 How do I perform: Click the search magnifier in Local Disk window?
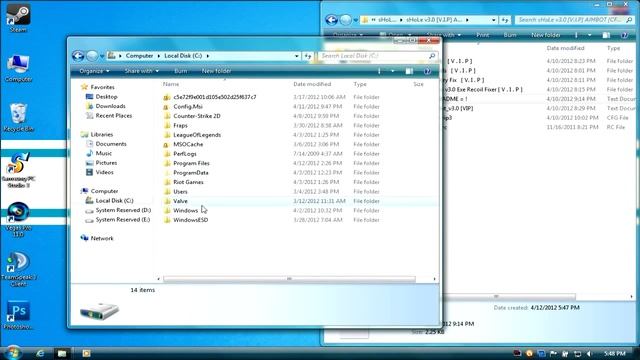pos(432,56)
